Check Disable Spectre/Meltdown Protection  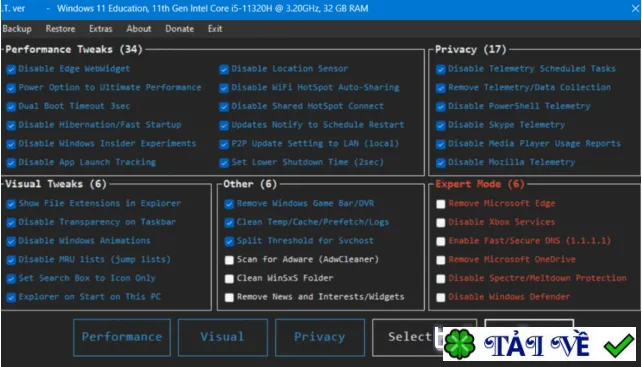(441, 279)
